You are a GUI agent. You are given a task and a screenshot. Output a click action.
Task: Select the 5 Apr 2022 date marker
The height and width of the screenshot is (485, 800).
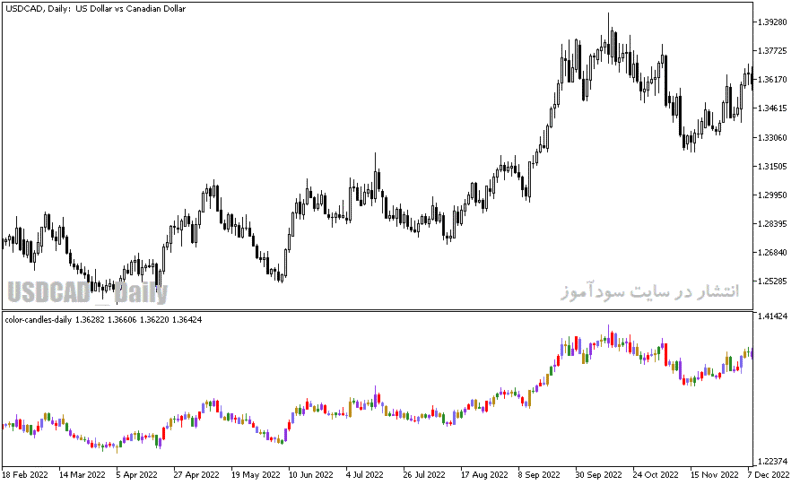click(x=136, y=475)
